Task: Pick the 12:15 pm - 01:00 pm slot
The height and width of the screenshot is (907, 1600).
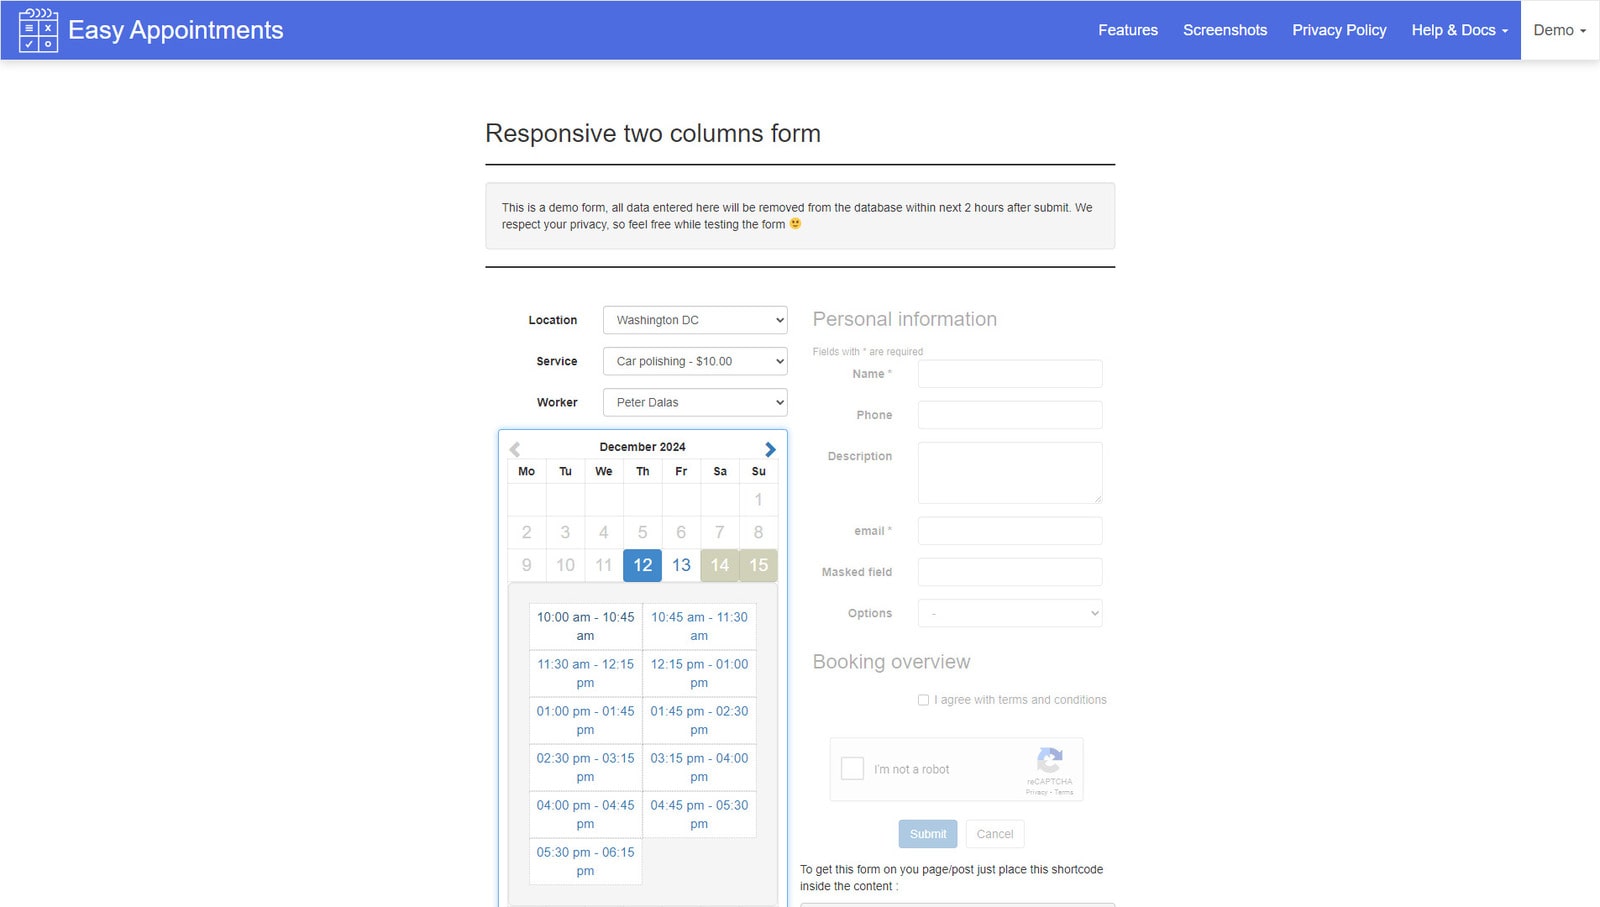Action: coord(699,673)
